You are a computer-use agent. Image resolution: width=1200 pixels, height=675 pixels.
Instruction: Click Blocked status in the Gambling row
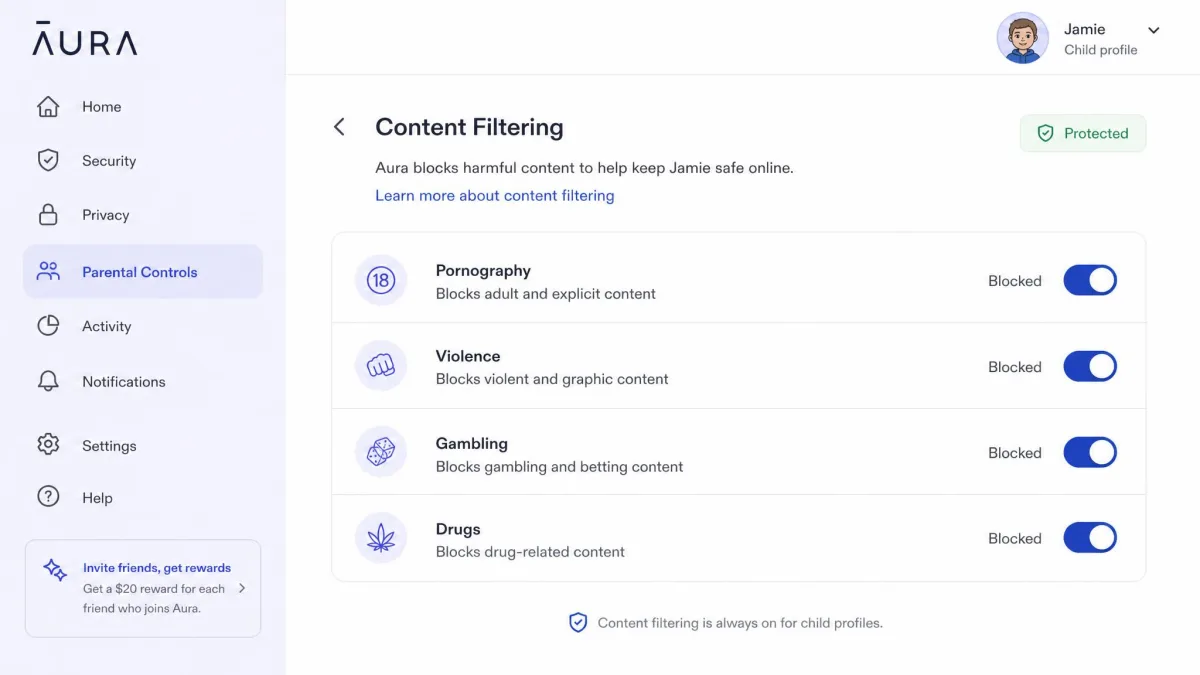coord(1015,453)
